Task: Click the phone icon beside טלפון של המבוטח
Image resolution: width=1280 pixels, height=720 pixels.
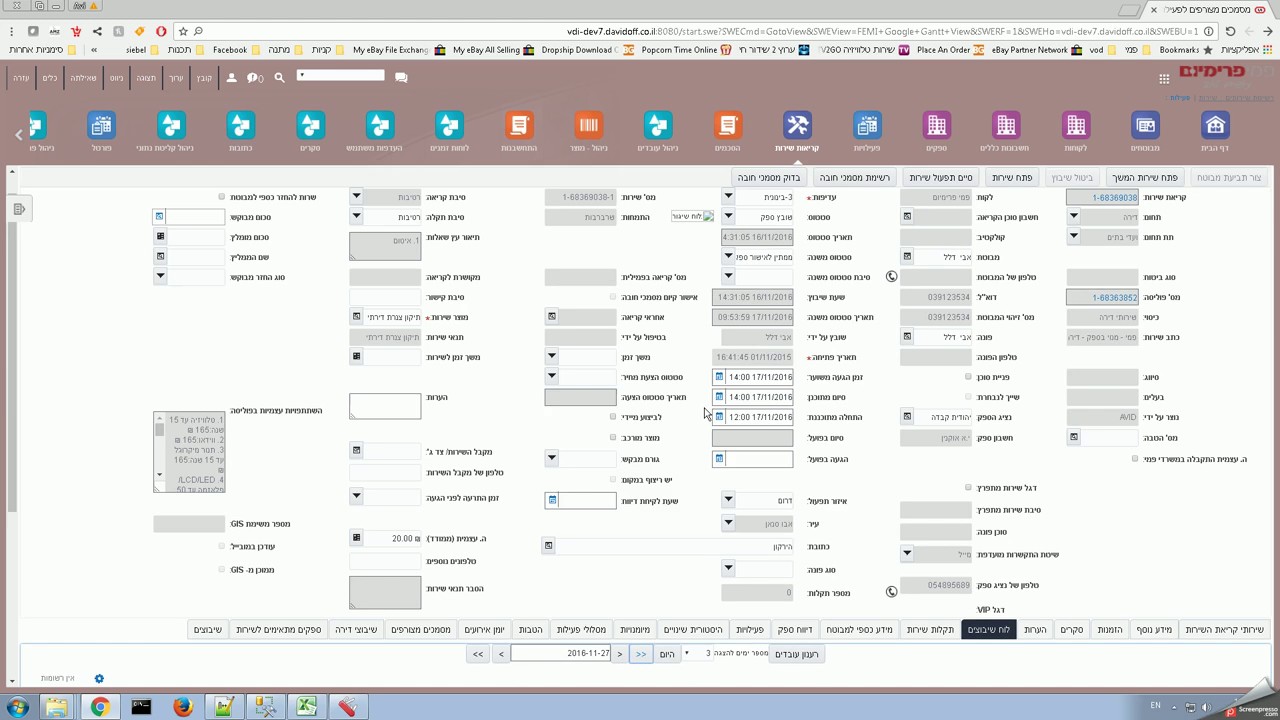Action: 891,277
